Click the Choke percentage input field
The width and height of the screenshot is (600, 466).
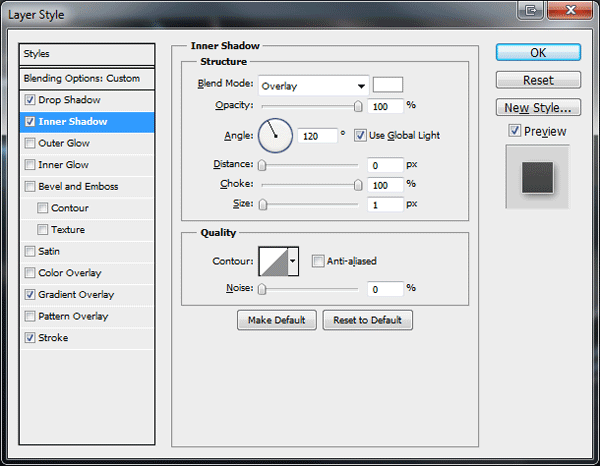pos(385,185)
